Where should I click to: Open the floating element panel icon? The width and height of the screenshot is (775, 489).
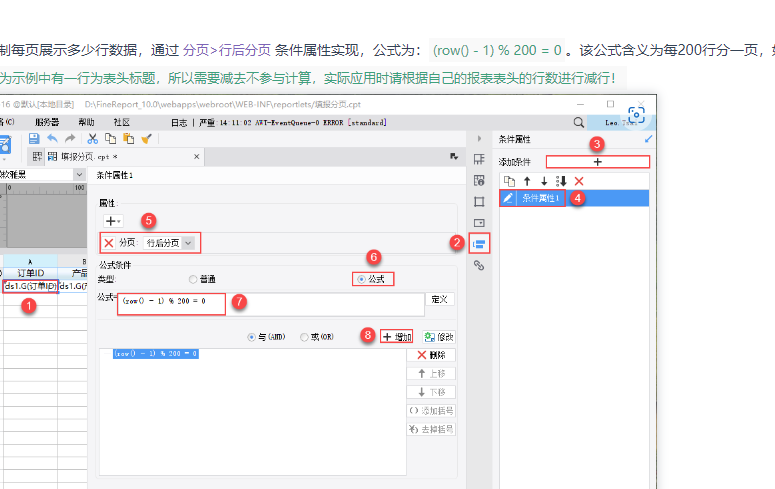coord(479,202)
